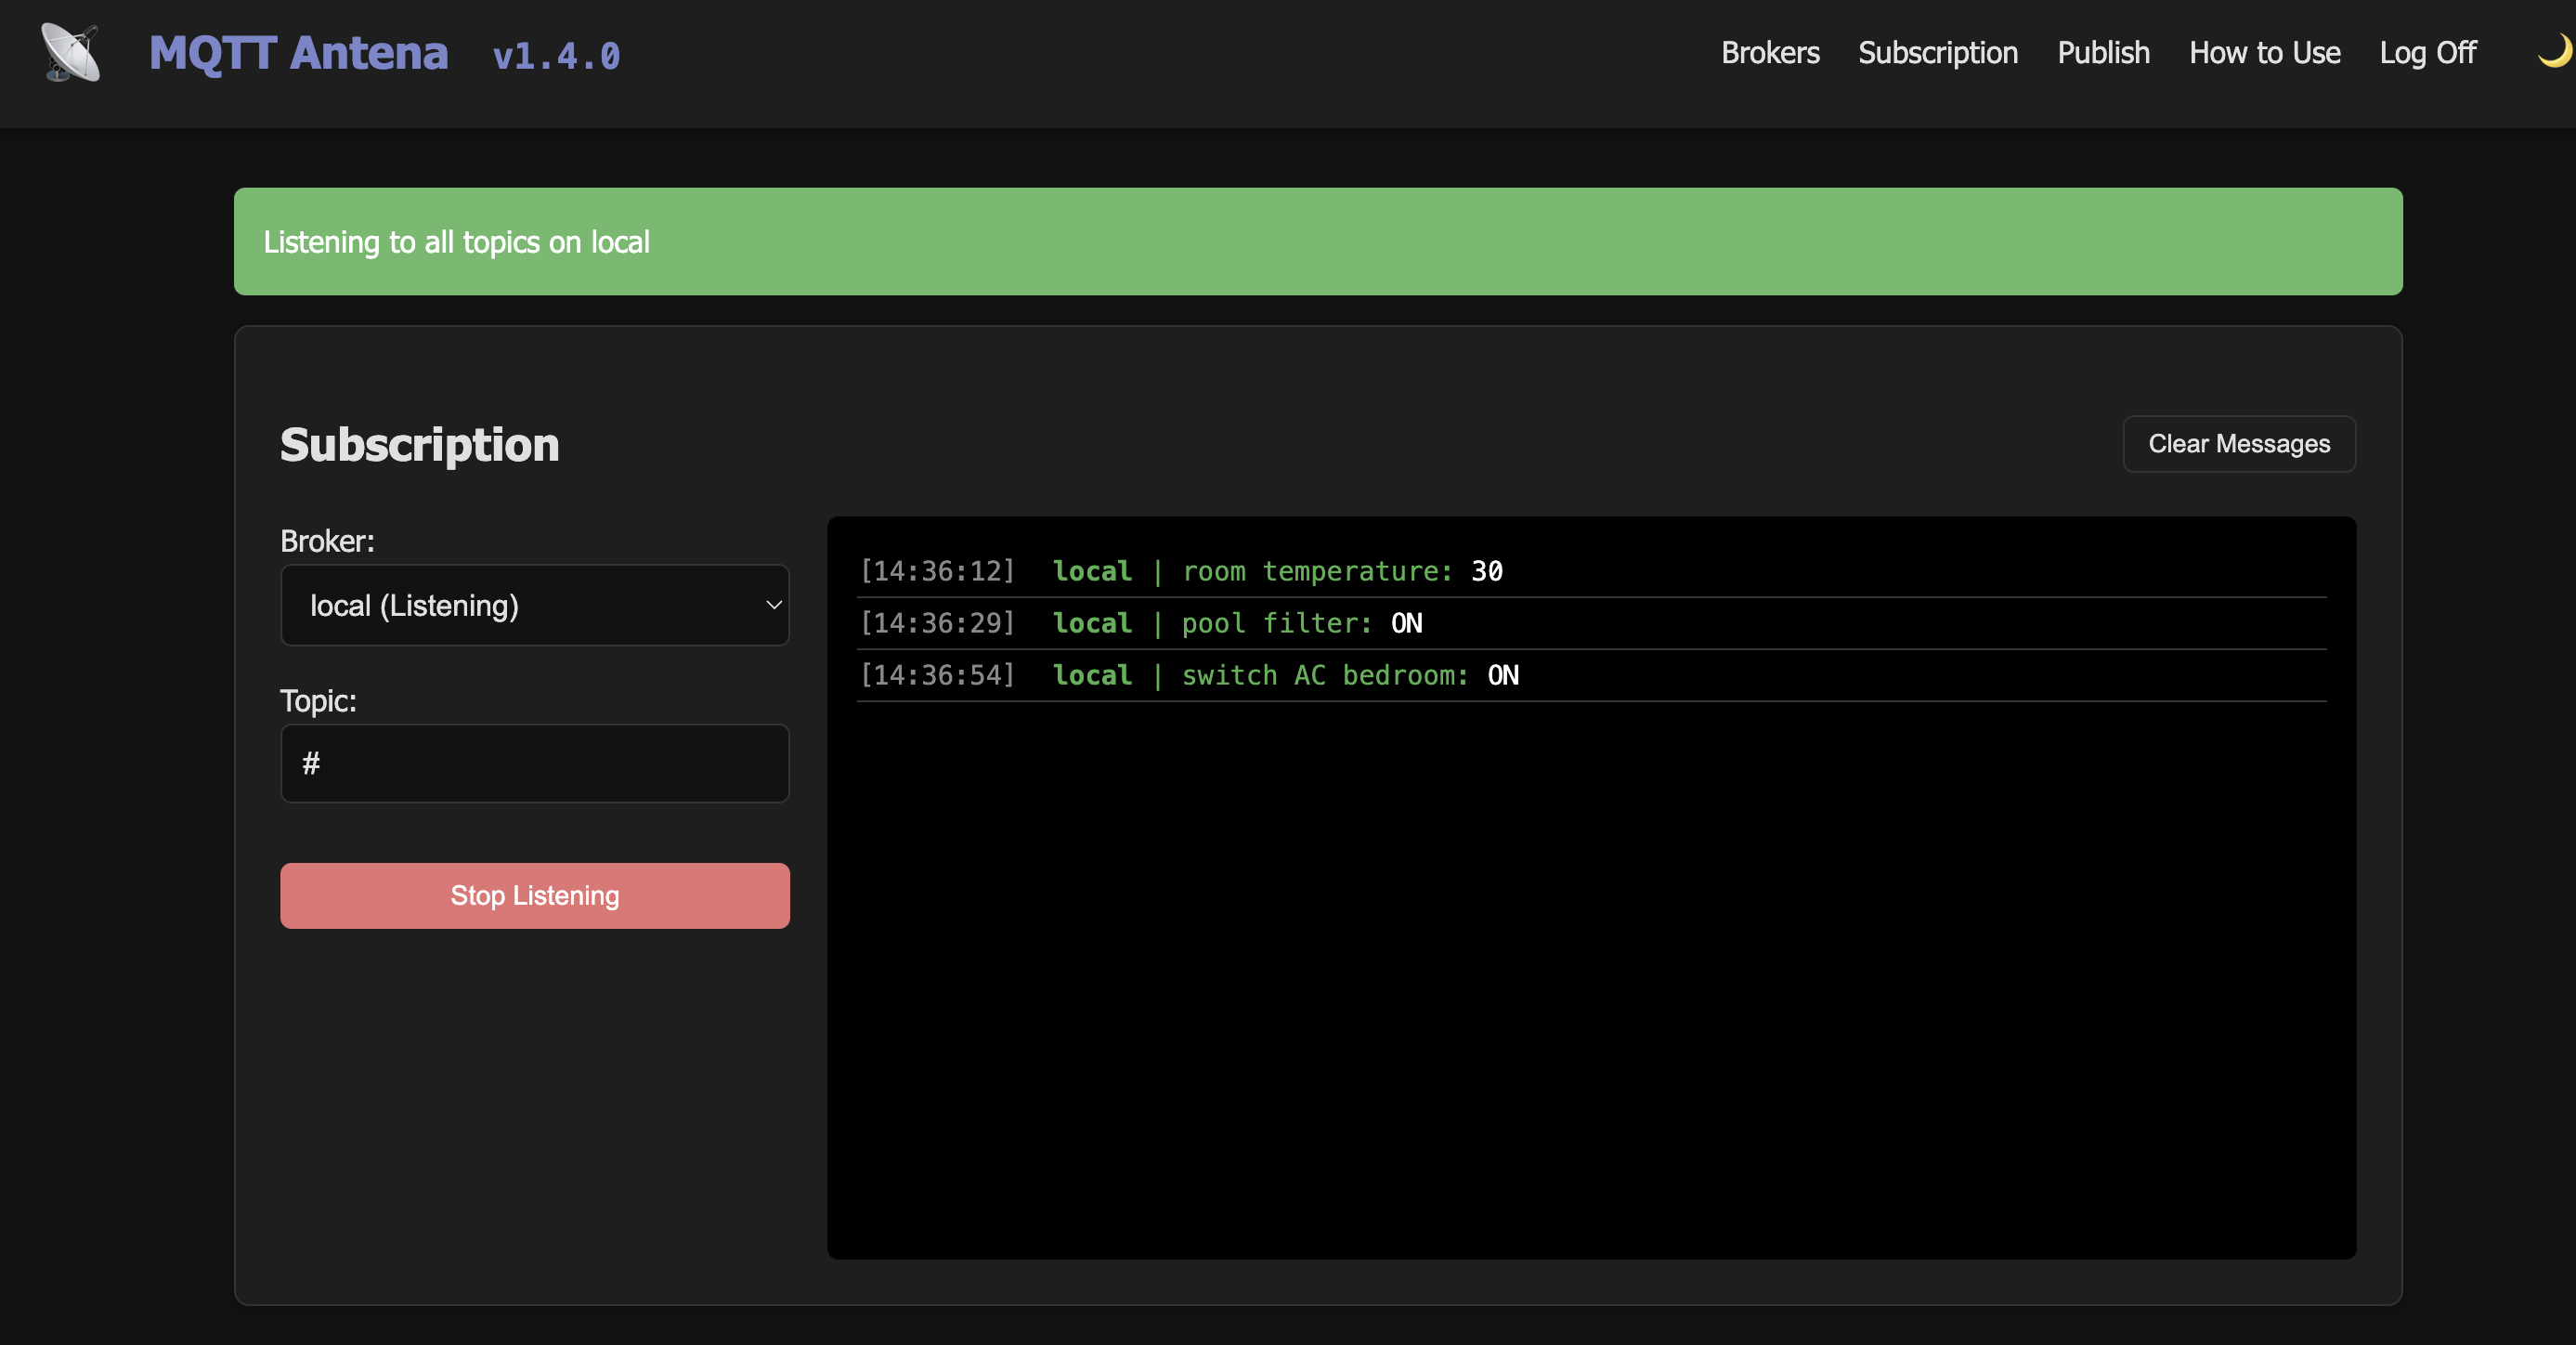Screen dimensions: 2576x1345
Task: Open the Brokers menu item
Action: click(x=1769, y=53)
